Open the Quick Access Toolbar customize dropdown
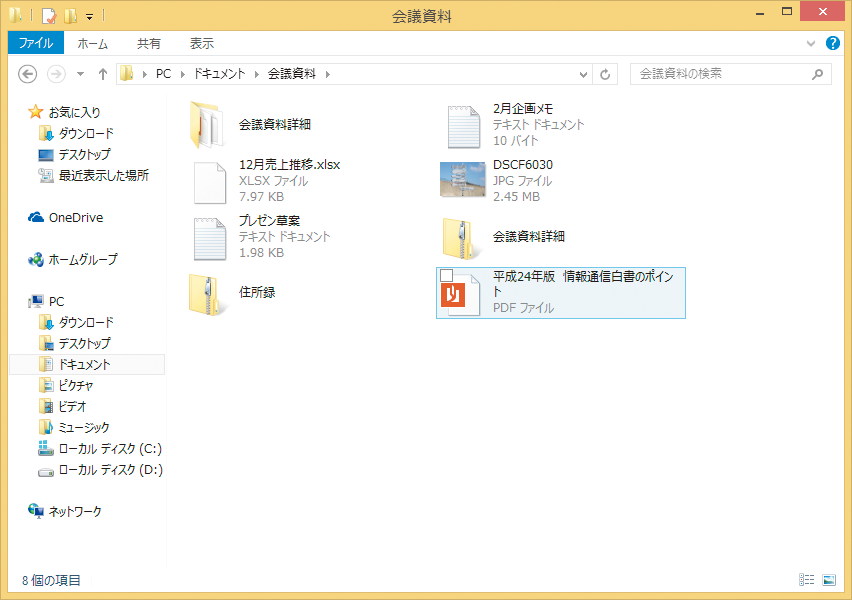Screen dimensions: 852x600 point(90,17)
